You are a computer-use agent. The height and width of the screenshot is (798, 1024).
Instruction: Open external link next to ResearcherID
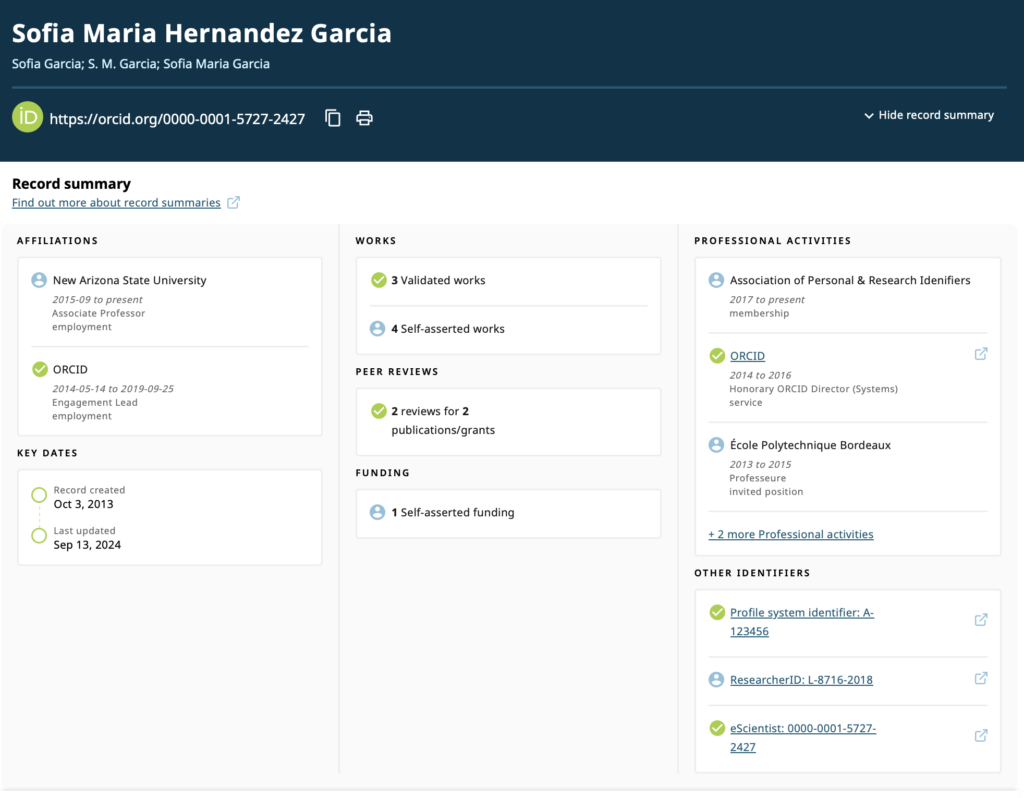(x=981, y=678)
